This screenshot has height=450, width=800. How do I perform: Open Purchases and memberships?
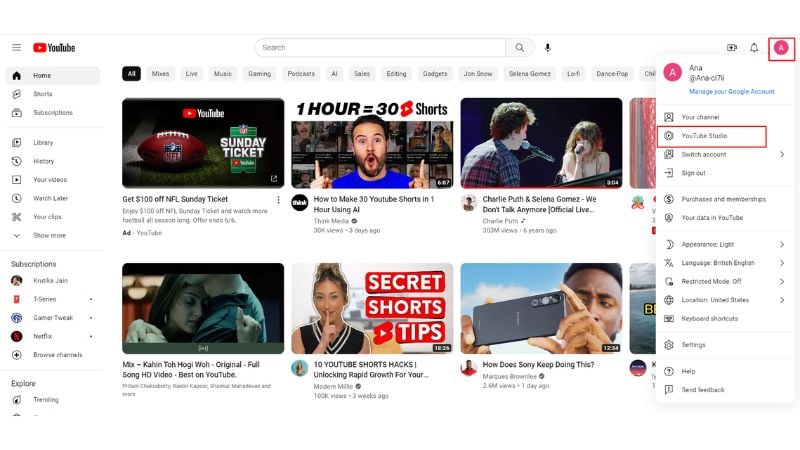click(725, 199)
